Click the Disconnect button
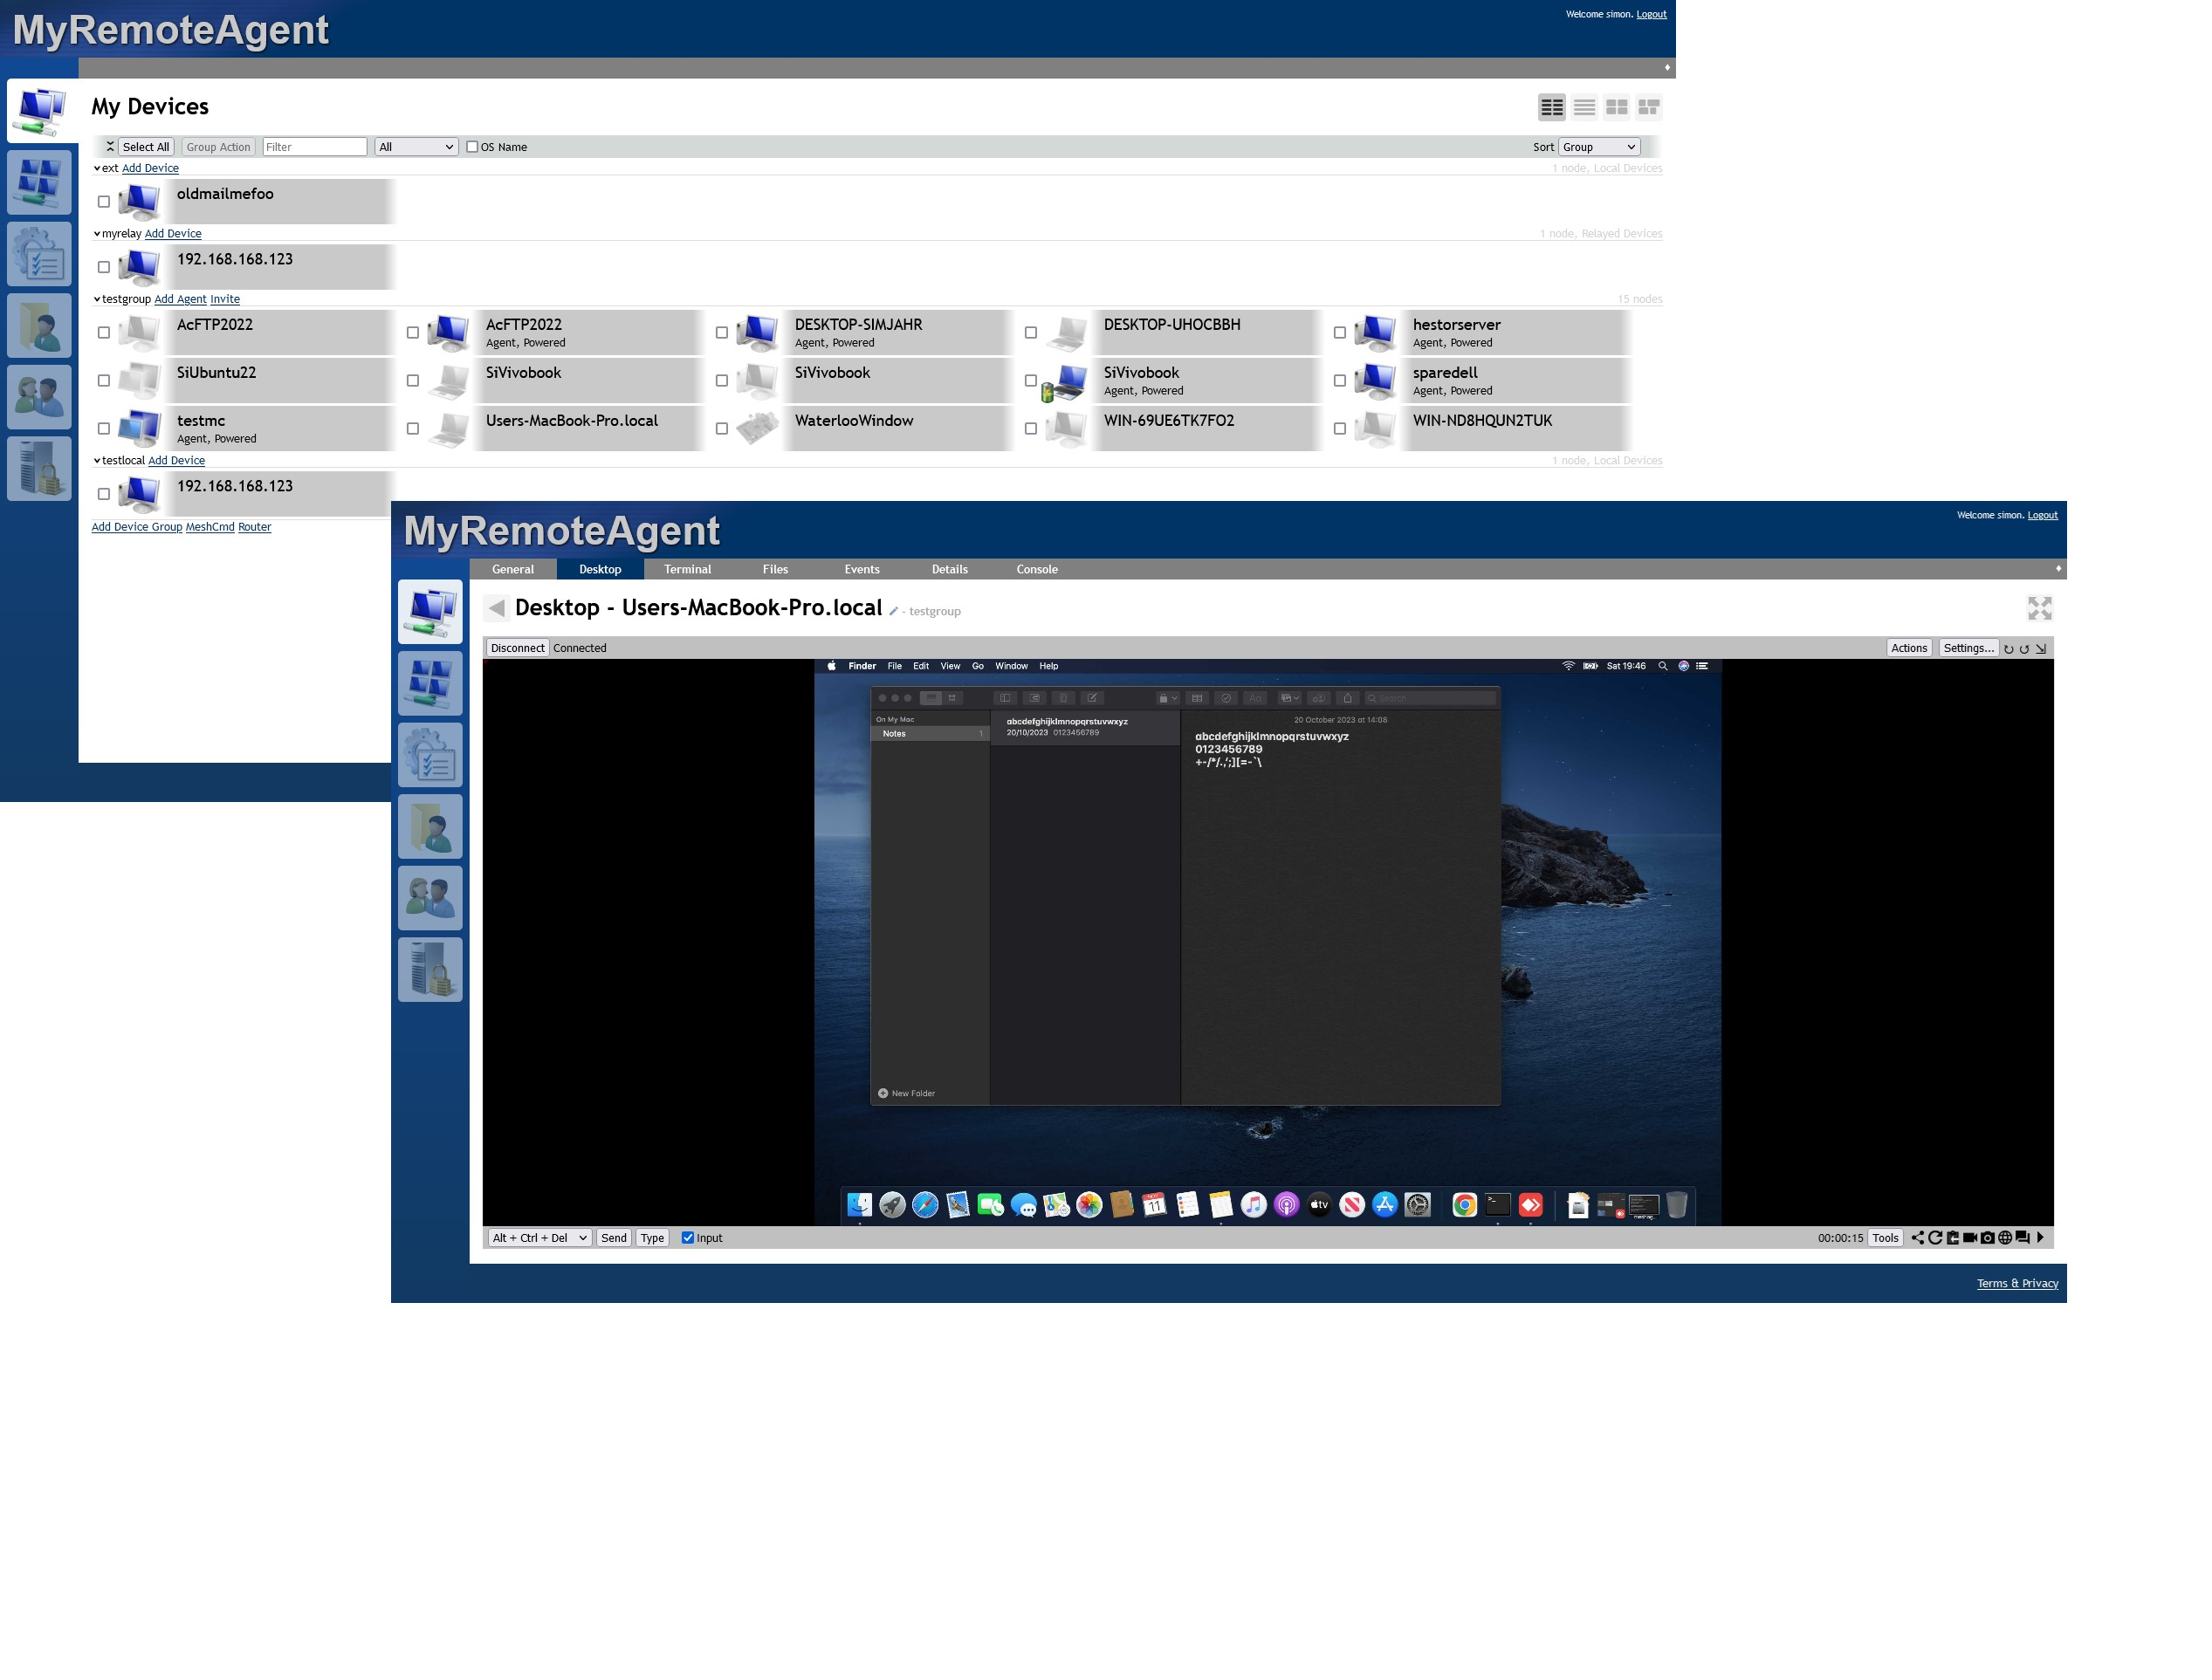Image resolution: width=2212 pixels, height=1680 pixels. tap(518, 648)
